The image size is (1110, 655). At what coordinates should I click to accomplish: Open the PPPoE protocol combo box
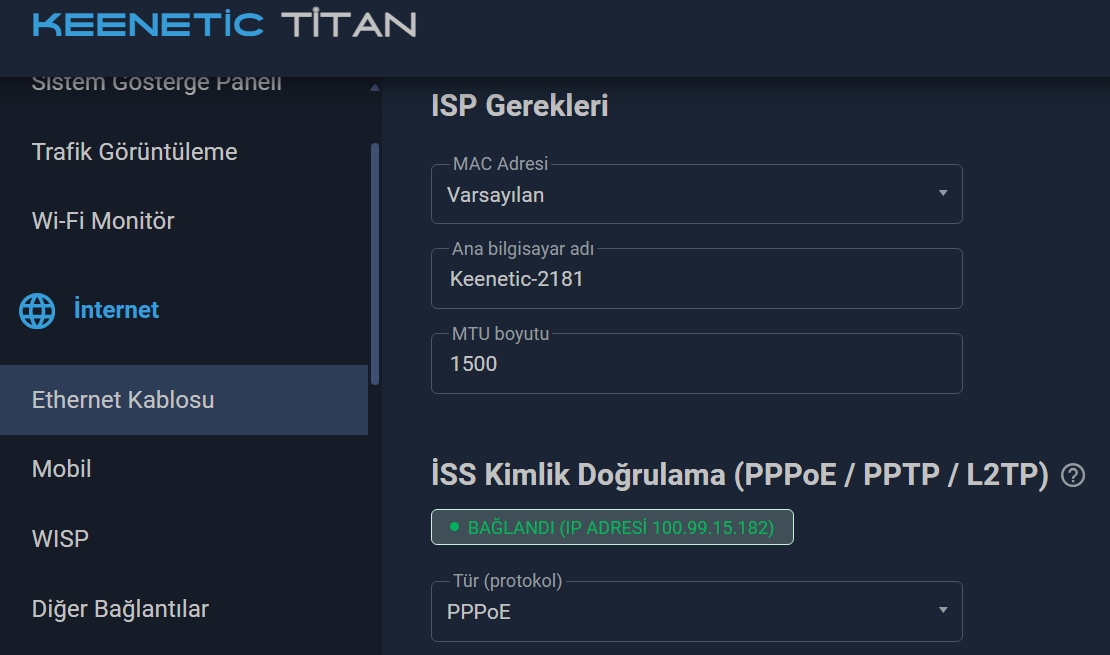click(697, 611)
